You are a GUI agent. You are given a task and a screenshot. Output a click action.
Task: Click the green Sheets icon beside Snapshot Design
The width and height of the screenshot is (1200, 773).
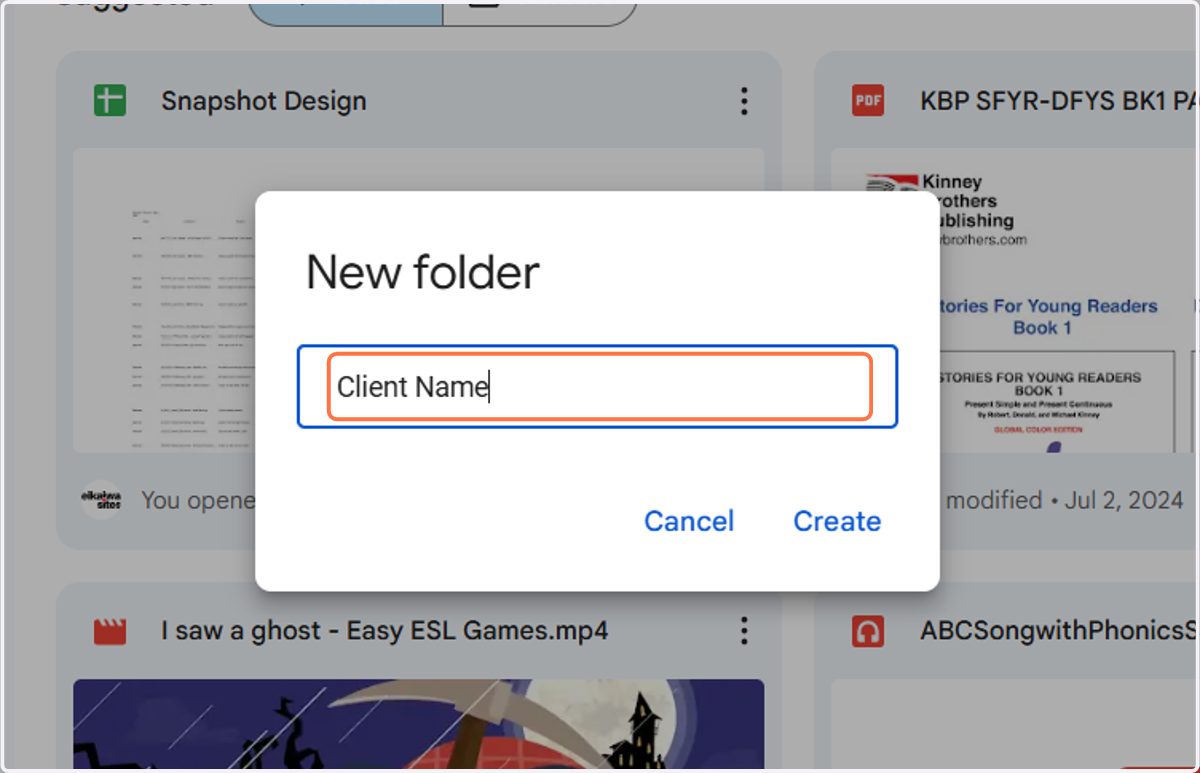click(x=110, y=100)
